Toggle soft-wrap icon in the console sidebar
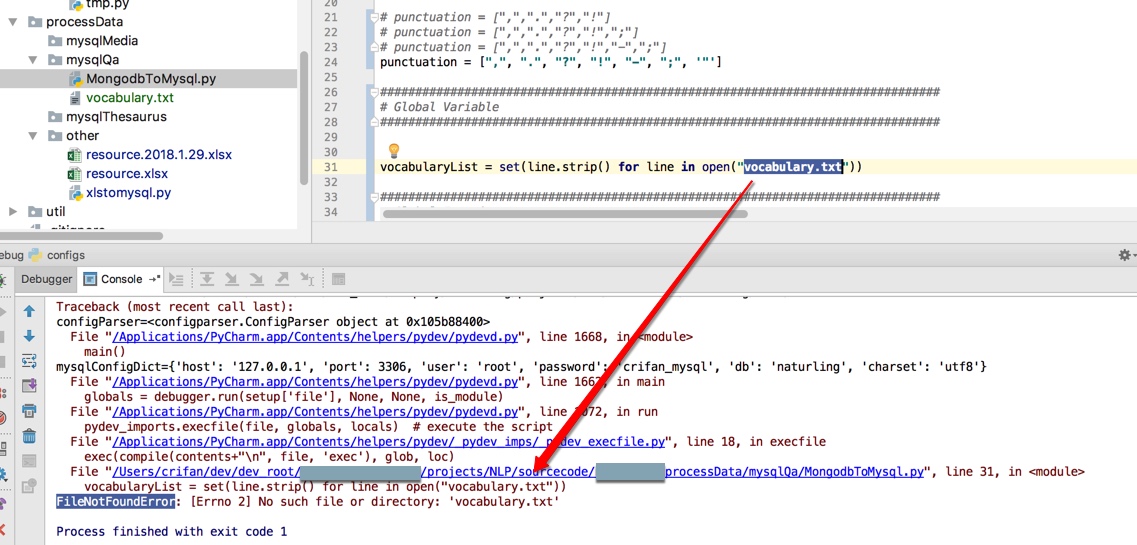 pos(29,361)
